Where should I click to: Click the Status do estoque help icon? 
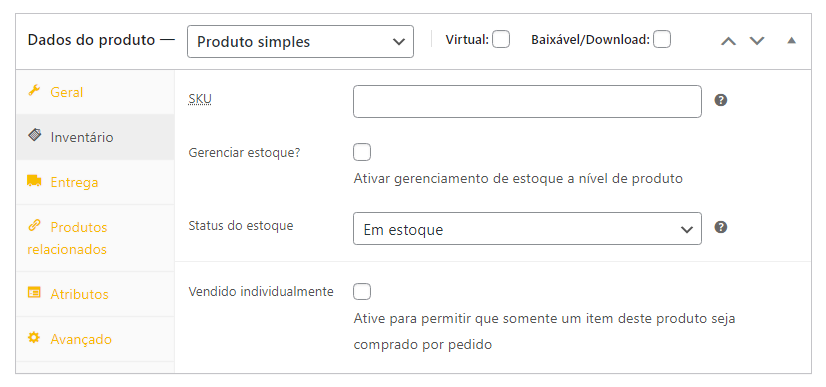[x=721, y=227]
